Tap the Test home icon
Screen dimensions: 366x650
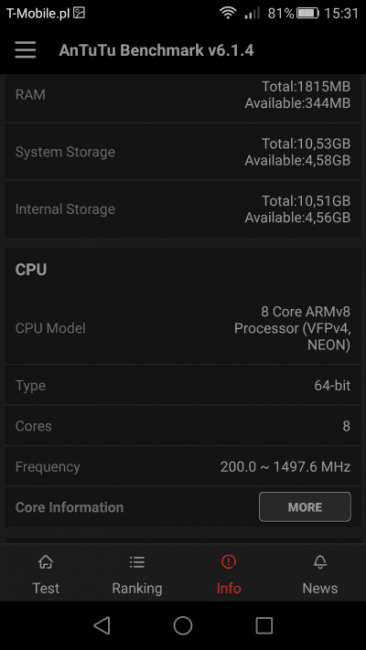(x=46, y=562)
